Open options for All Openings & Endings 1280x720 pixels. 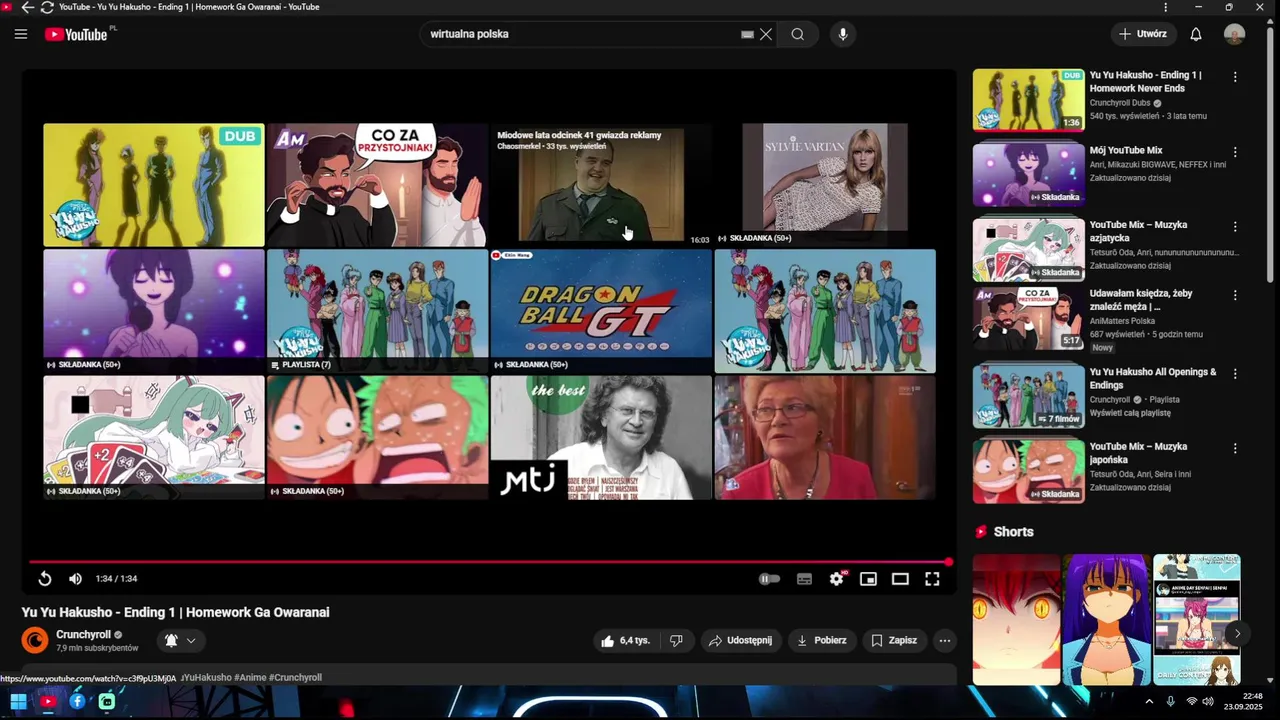click(1235, 373)
